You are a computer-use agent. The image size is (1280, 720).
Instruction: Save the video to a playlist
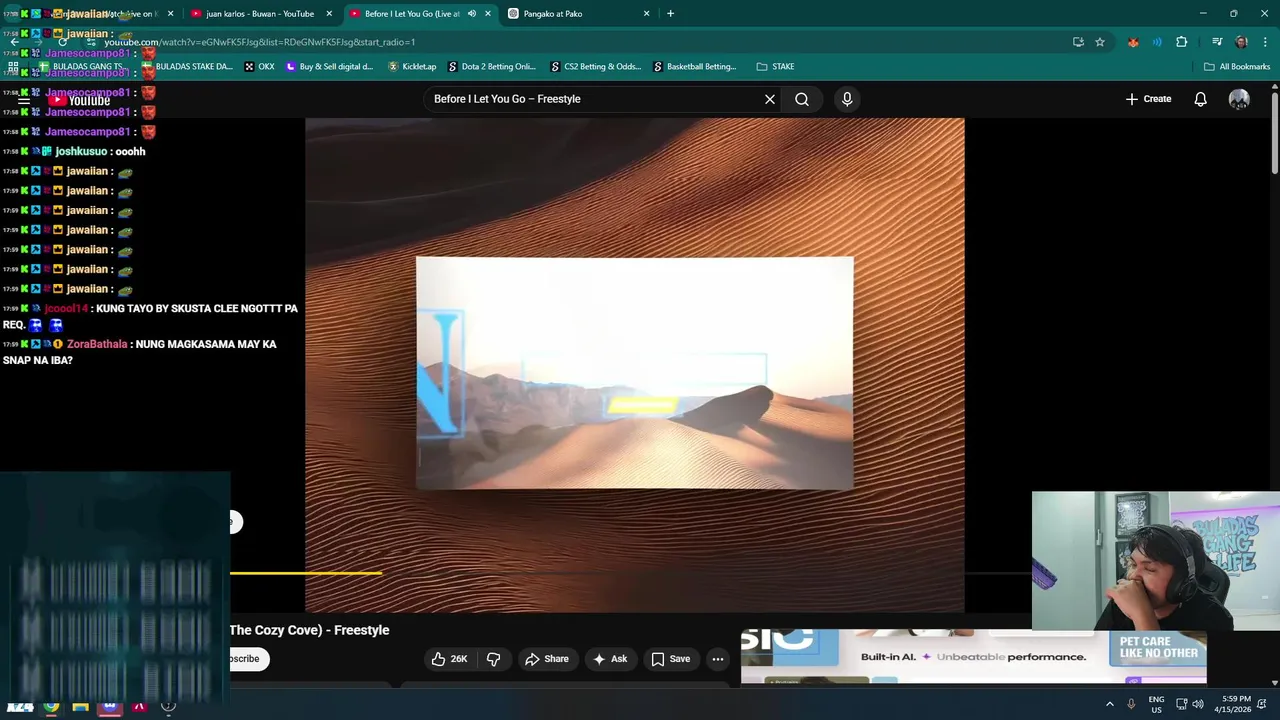(671, 659)
